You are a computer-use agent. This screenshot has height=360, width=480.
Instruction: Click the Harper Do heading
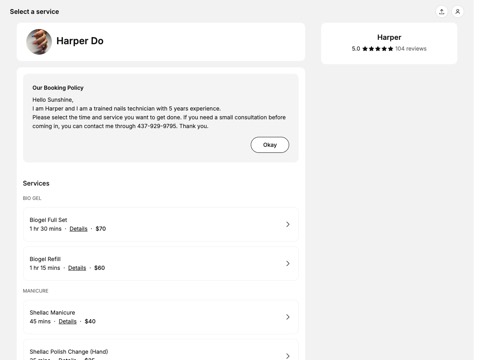[80, 41]
